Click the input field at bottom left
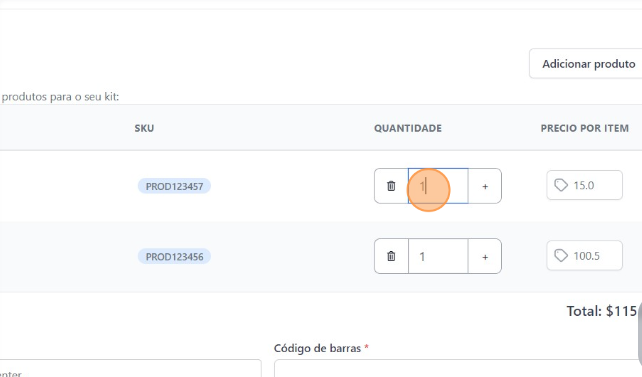Screen dimensions: 642x377 tap(131, 368)
